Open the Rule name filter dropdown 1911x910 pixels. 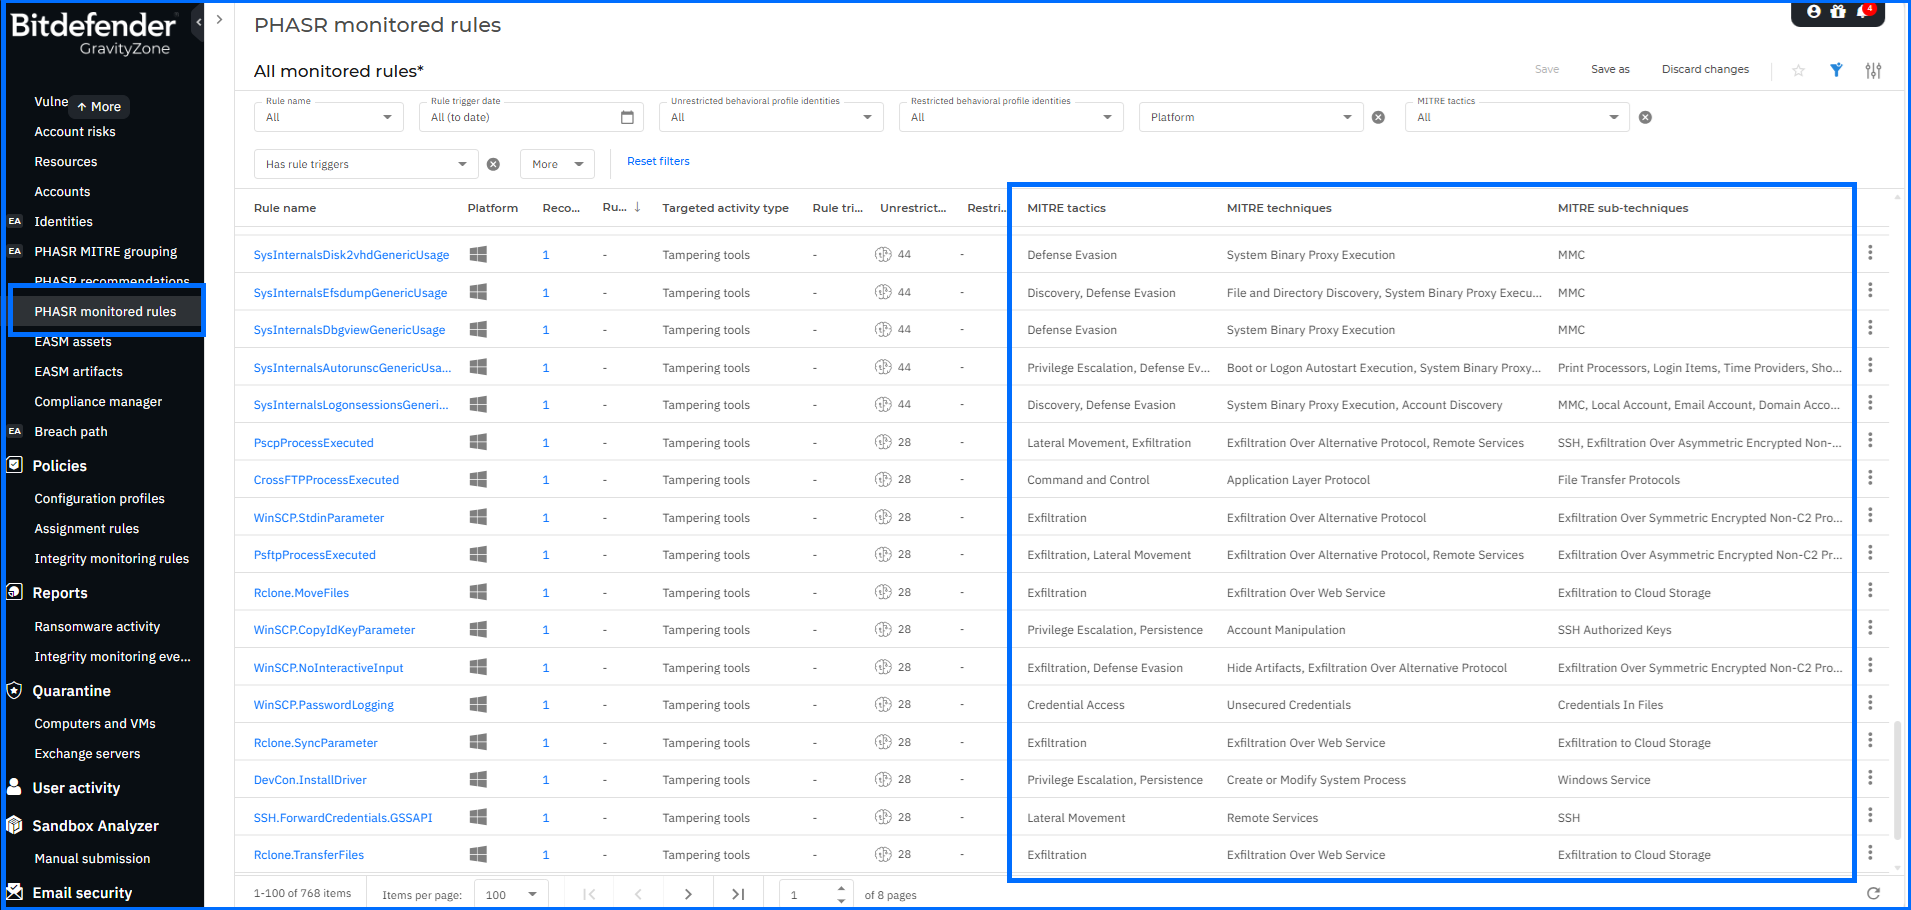[x=329, y=117]
